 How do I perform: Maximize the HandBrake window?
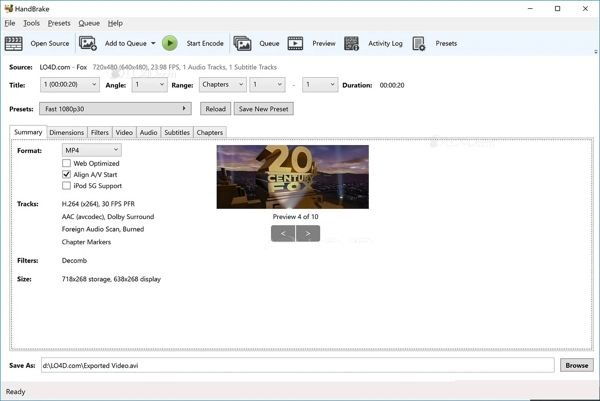558,8
